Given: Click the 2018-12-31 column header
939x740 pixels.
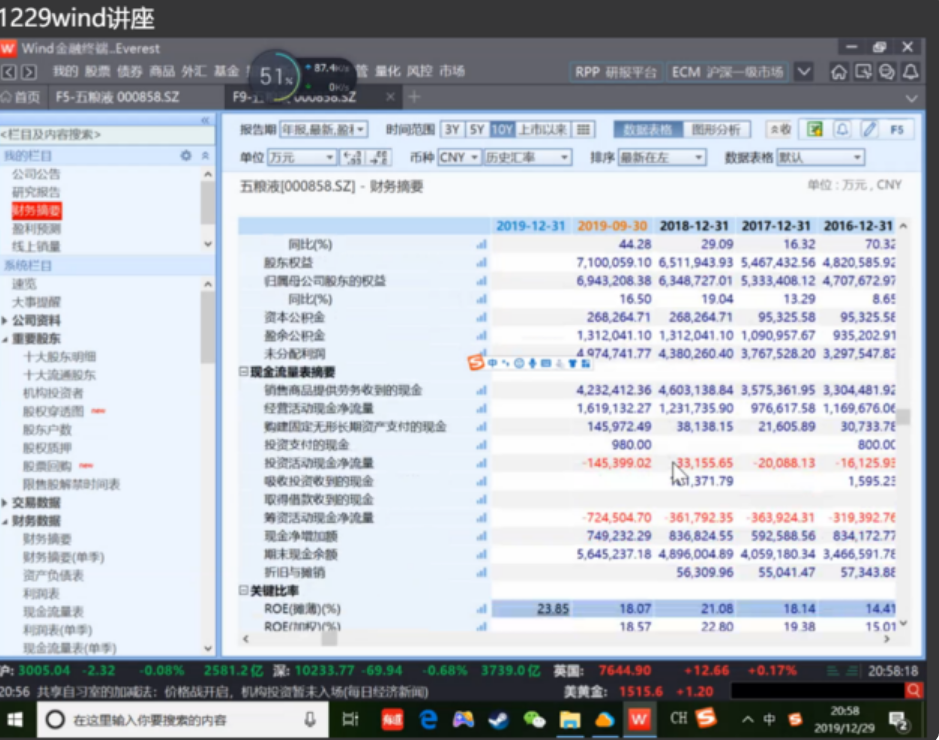Looking at the screenshot, I should pyautogui.click(x=694, y=226).
